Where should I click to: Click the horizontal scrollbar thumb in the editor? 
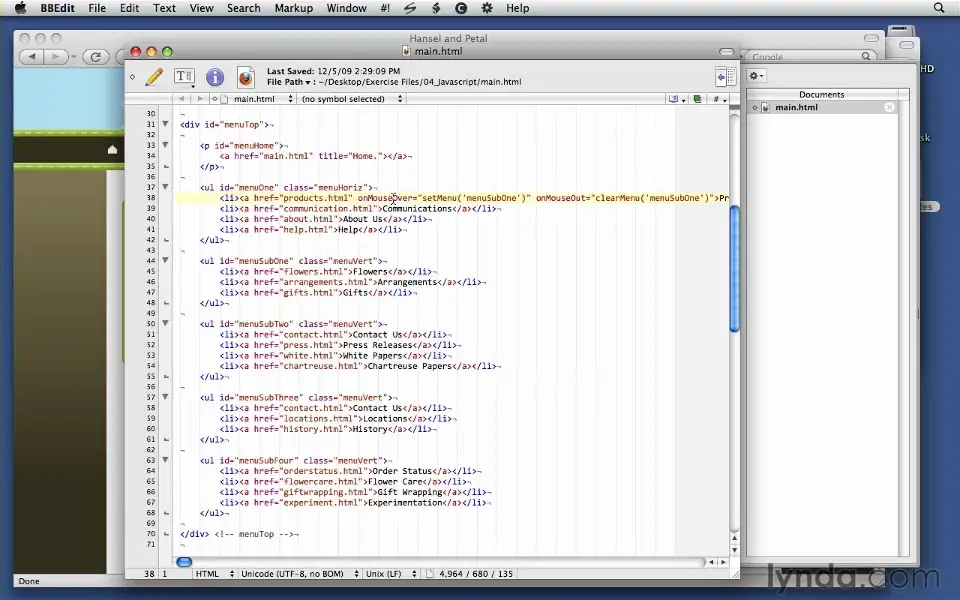click(184, 561)
